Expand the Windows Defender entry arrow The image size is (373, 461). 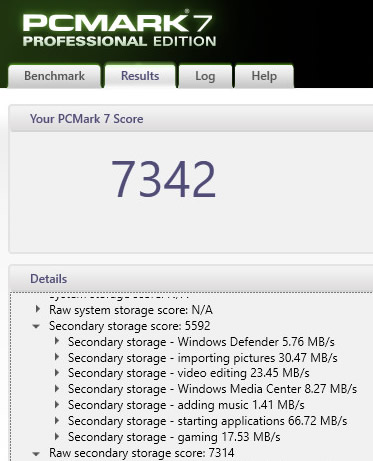point(57,341)
